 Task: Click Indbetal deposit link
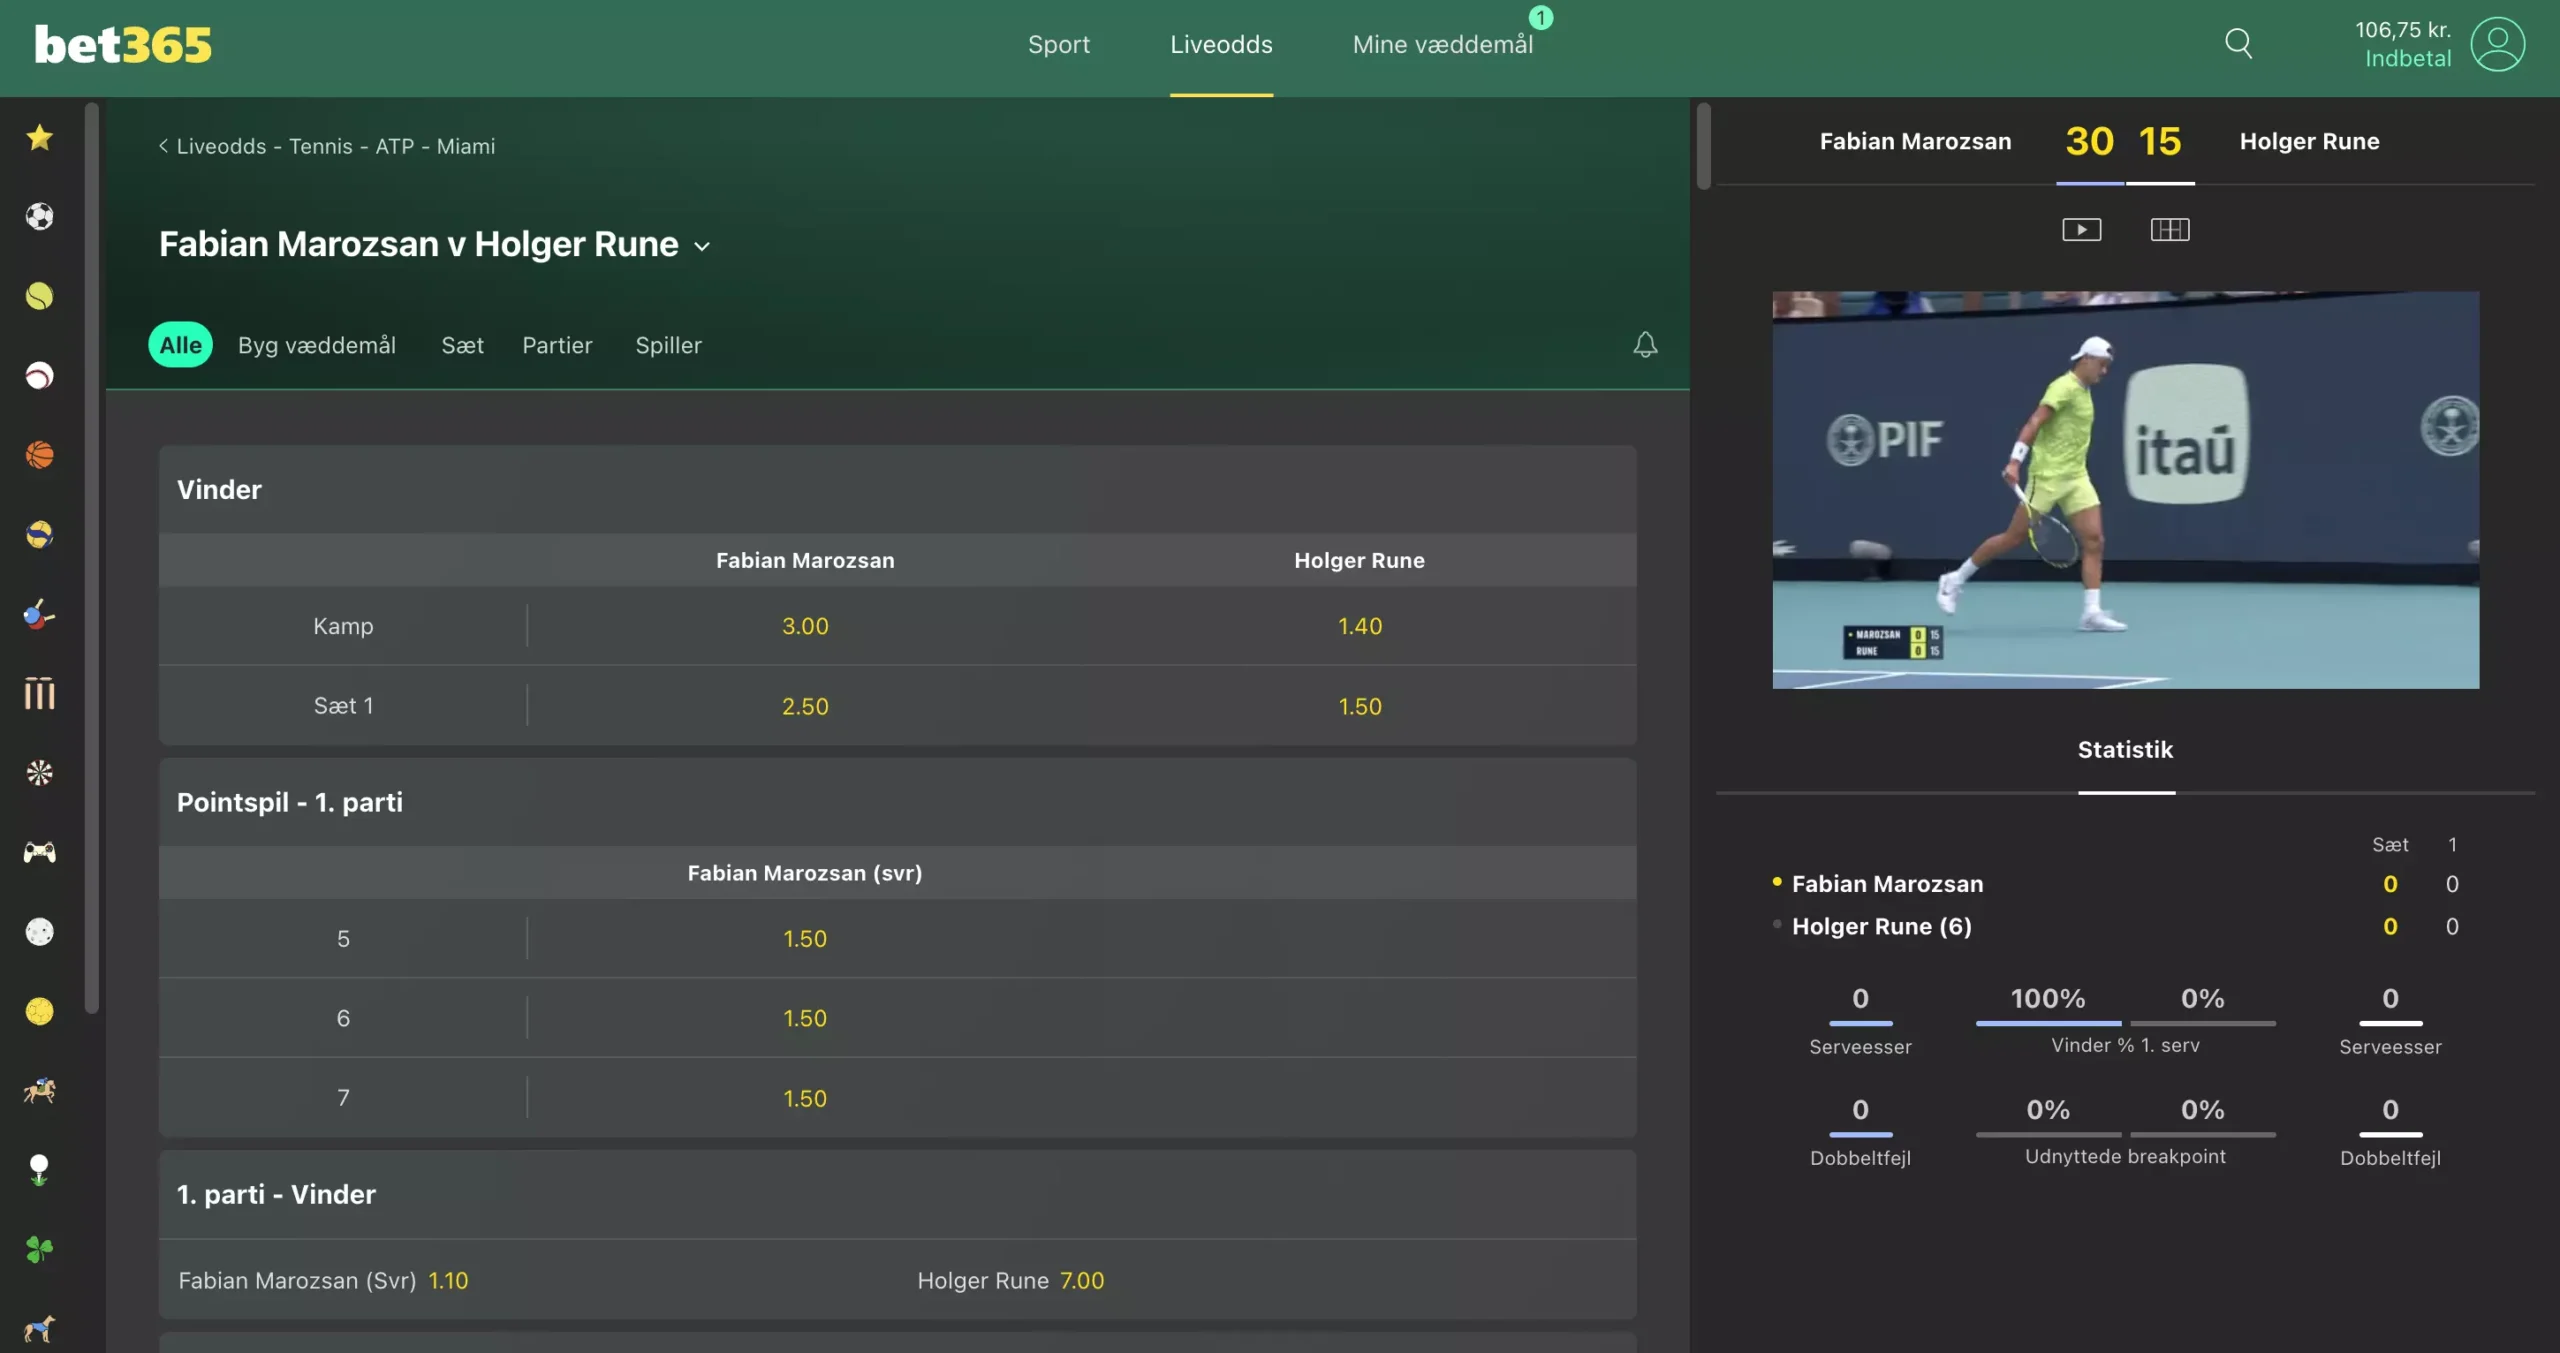point(2407,58)
